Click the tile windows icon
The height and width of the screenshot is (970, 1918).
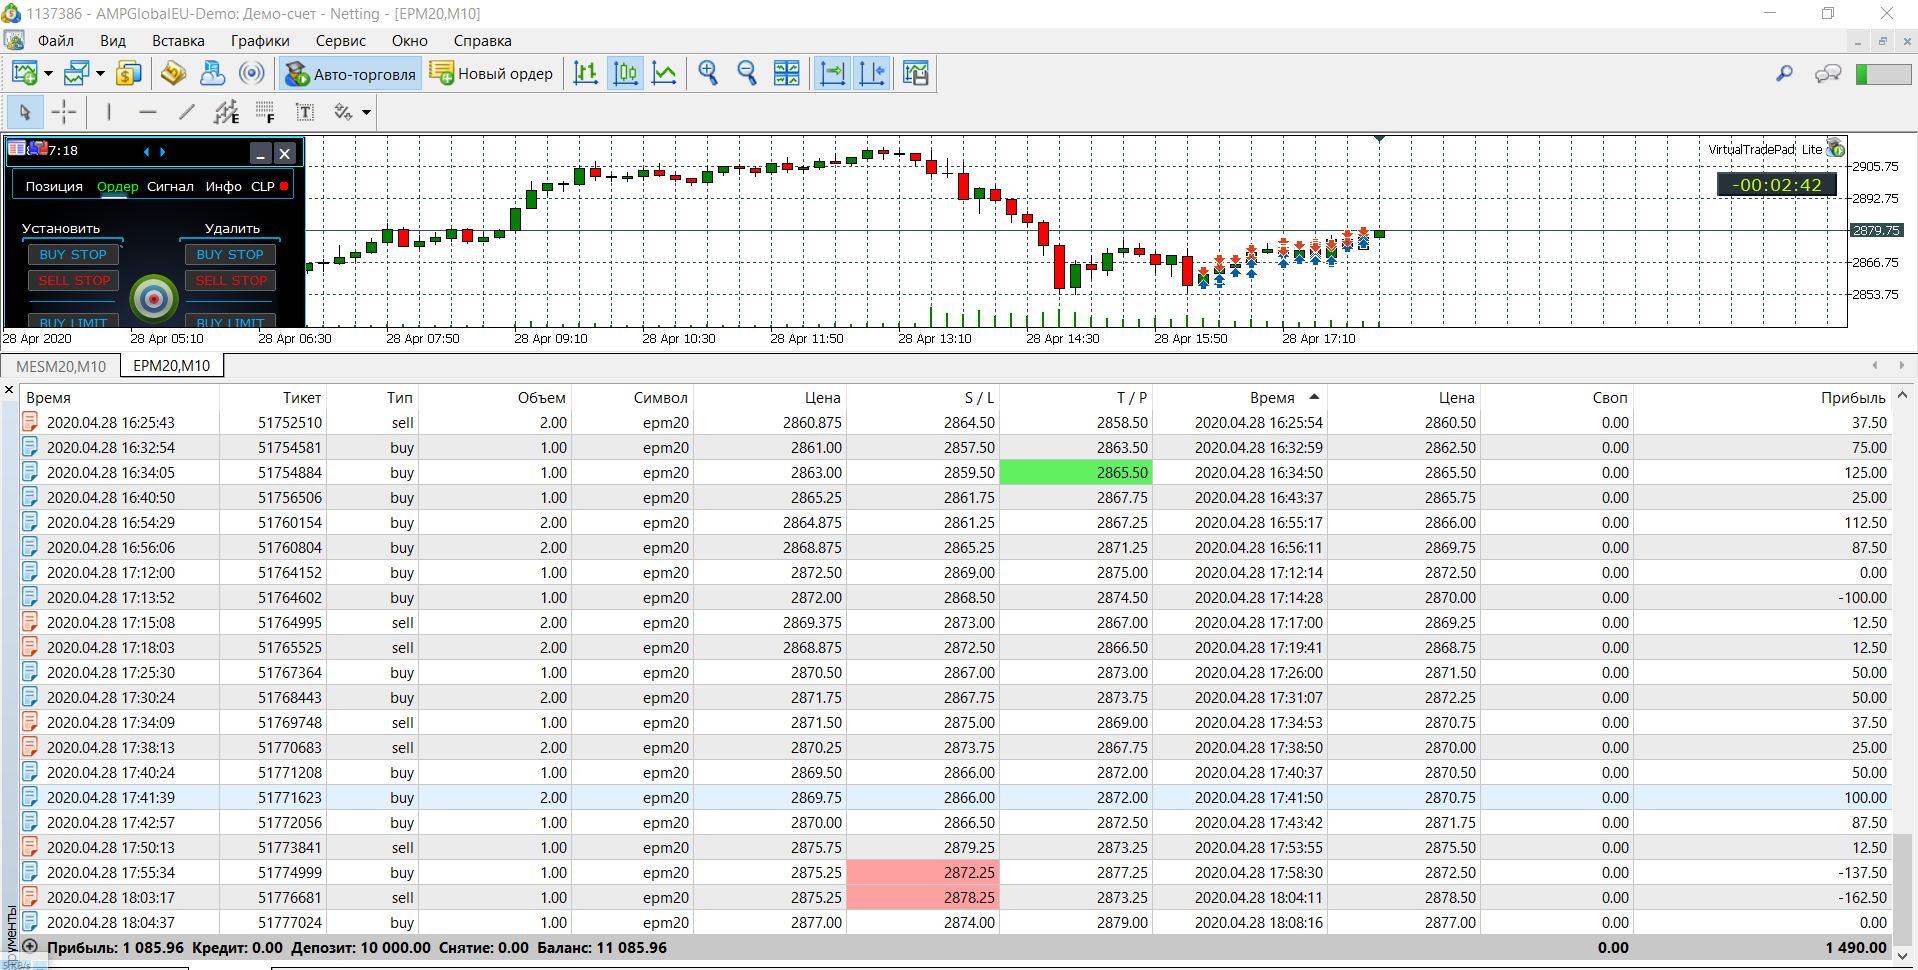coord(787,73)
